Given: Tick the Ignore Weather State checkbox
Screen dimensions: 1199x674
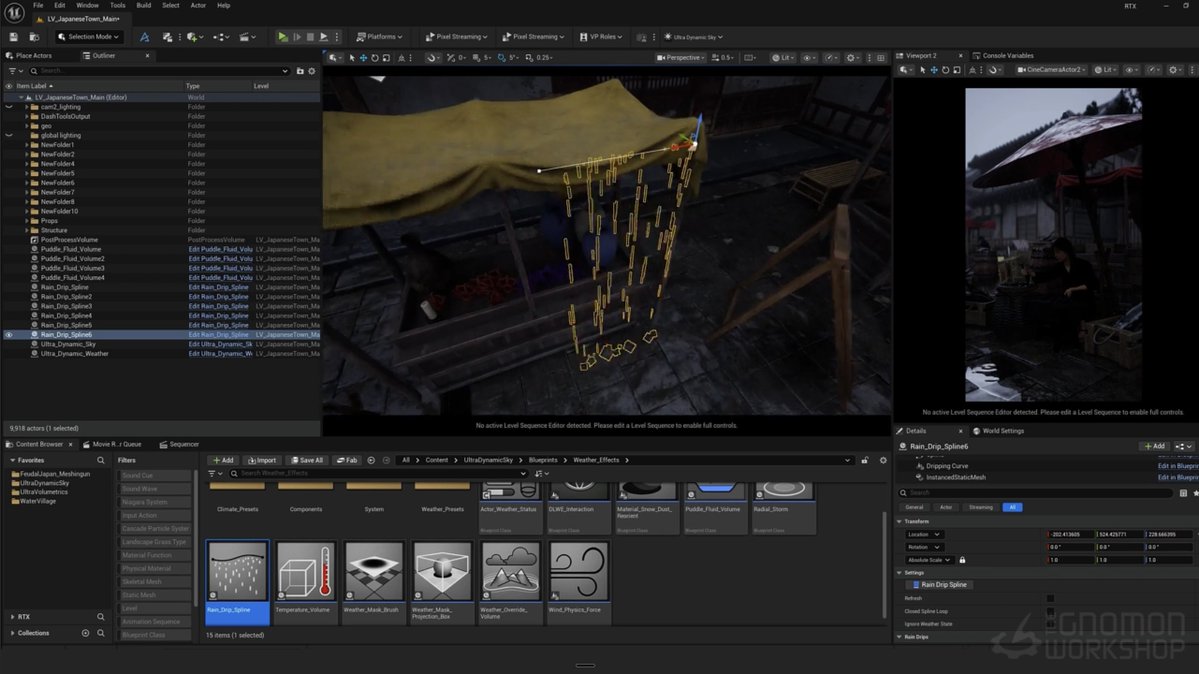Looking at the screenshot, I should pos(1050,624).
